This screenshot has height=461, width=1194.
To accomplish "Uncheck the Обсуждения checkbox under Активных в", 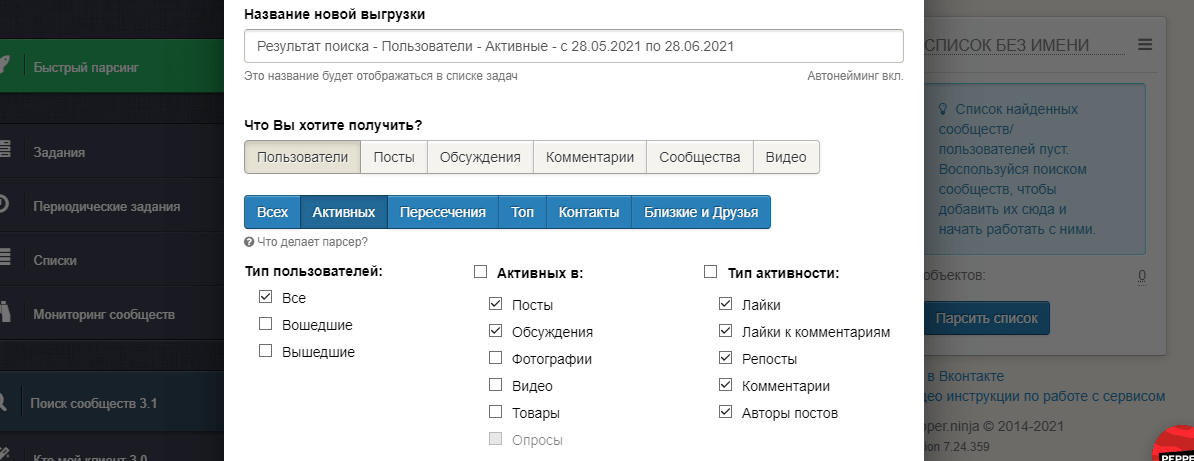I will click(x=496, y=331).
